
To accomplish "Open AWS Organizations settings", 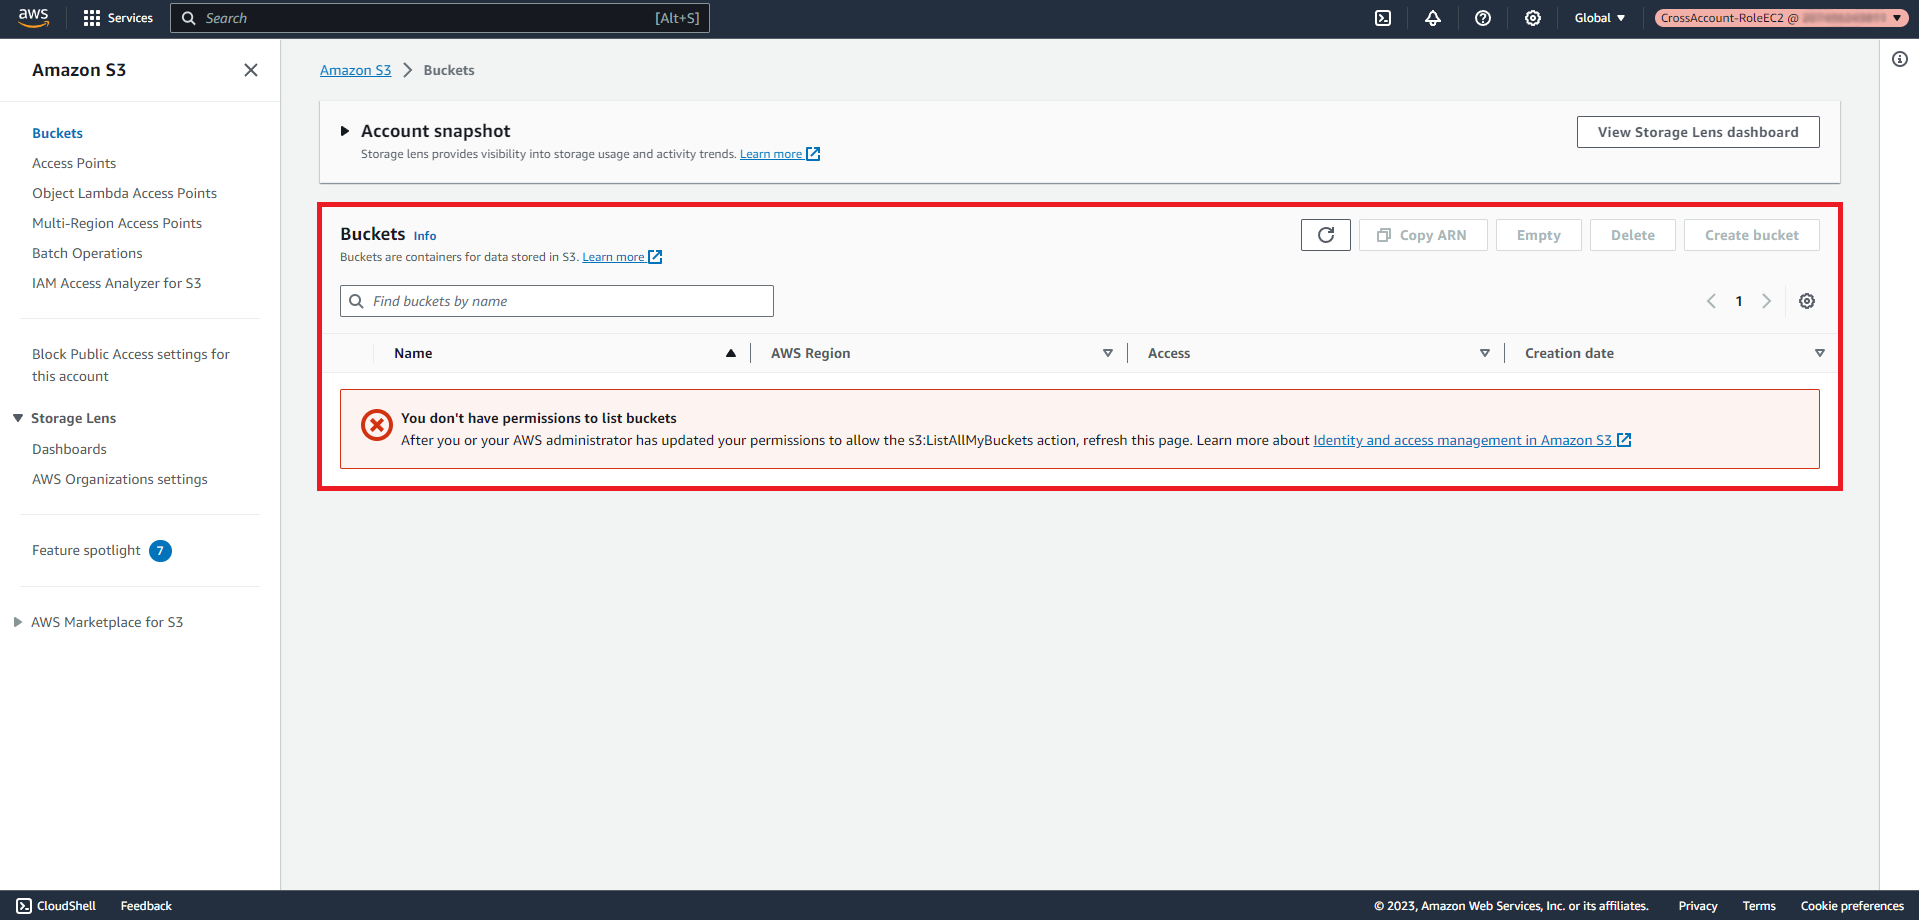I will click(120, 479).
